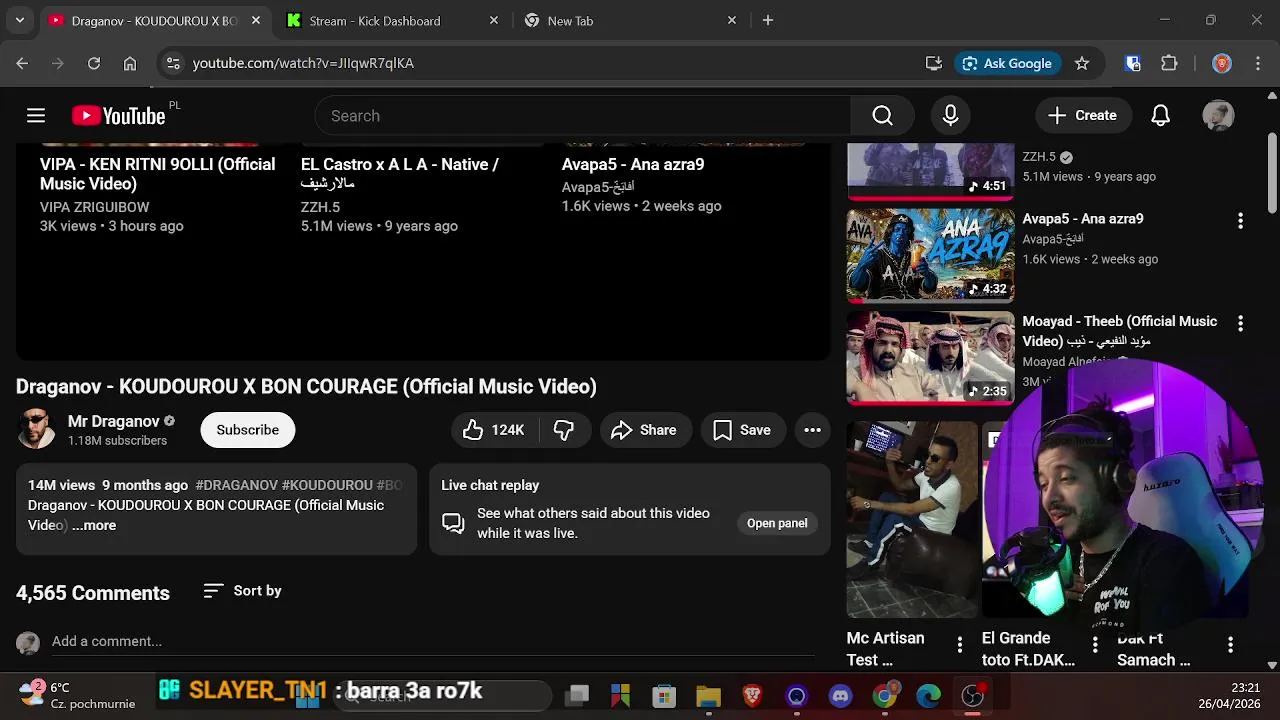Screen dimensions: 1280x720
Task: Start voice search with the microphone icon
Action: click(950, 116)
